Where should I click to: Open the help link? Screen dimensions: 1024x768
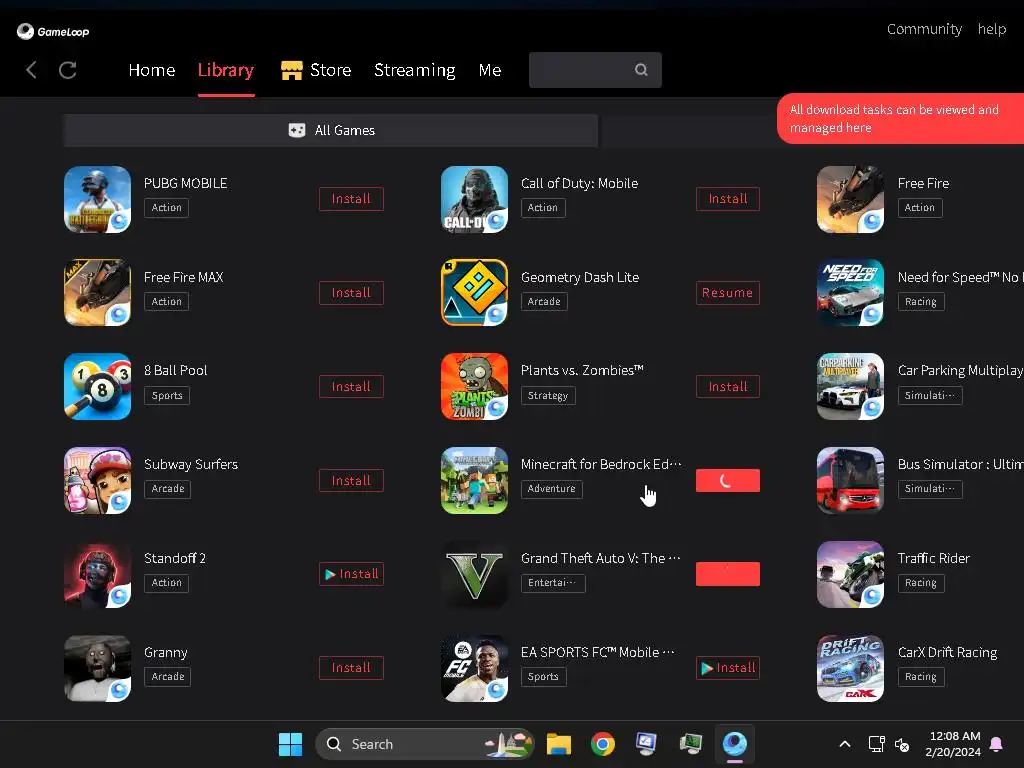[991, 29]
